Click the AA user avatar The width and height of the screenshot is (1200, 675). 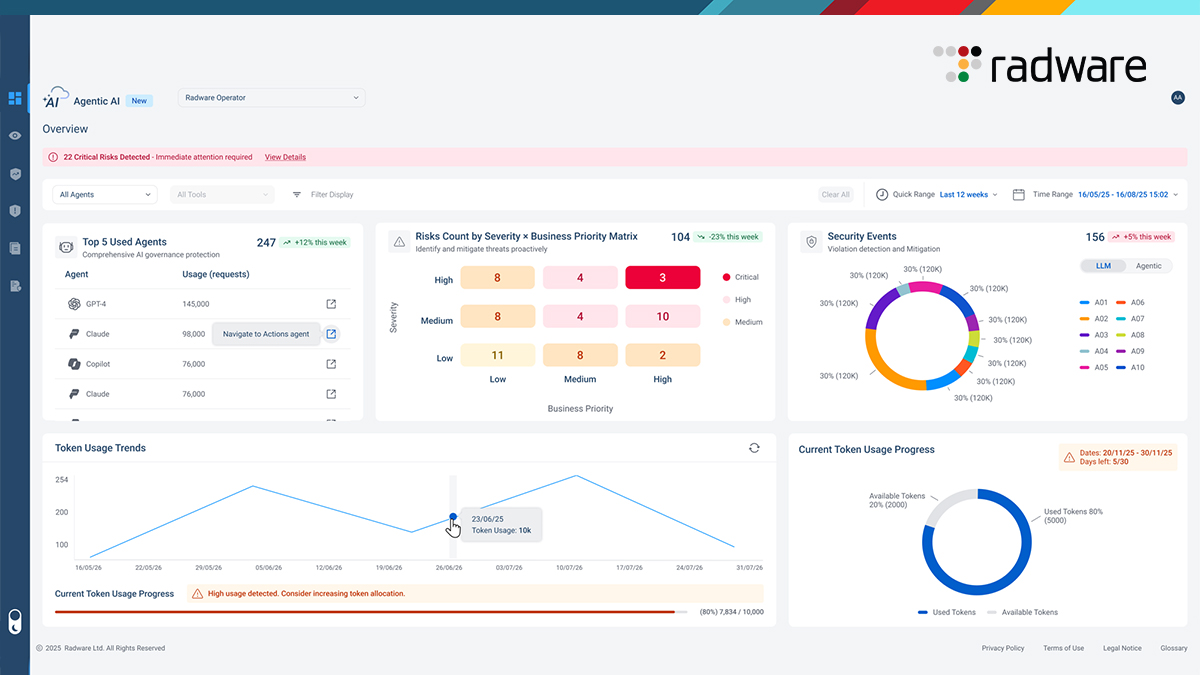pos(1177,98)
